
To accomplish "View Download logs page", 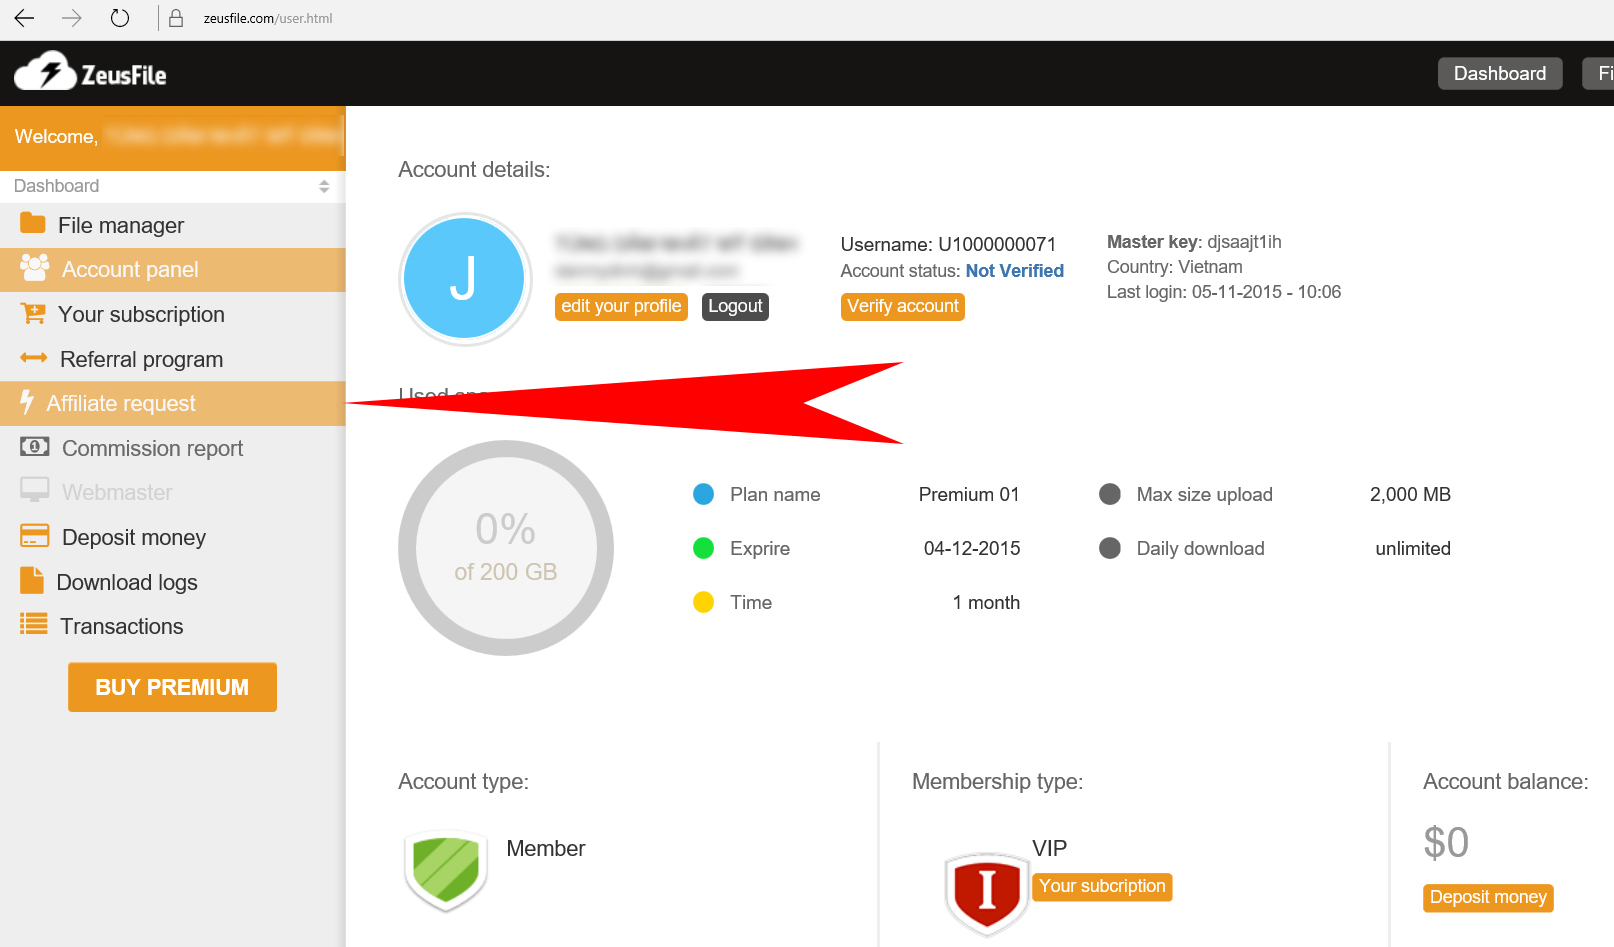I will 172,582.
